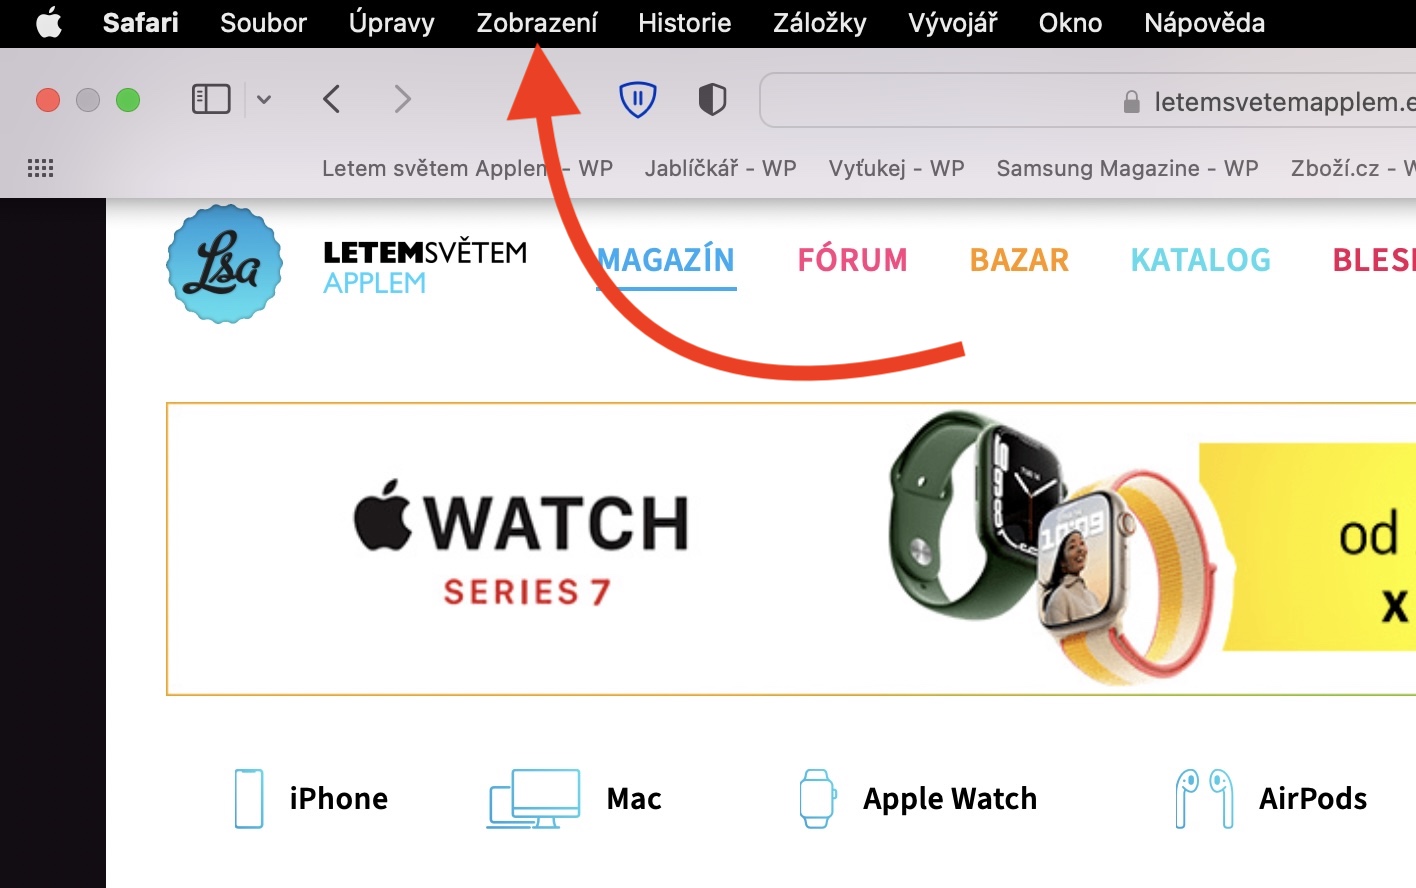
Task: Select the AirPods category icon
Action: (1204, 798)
